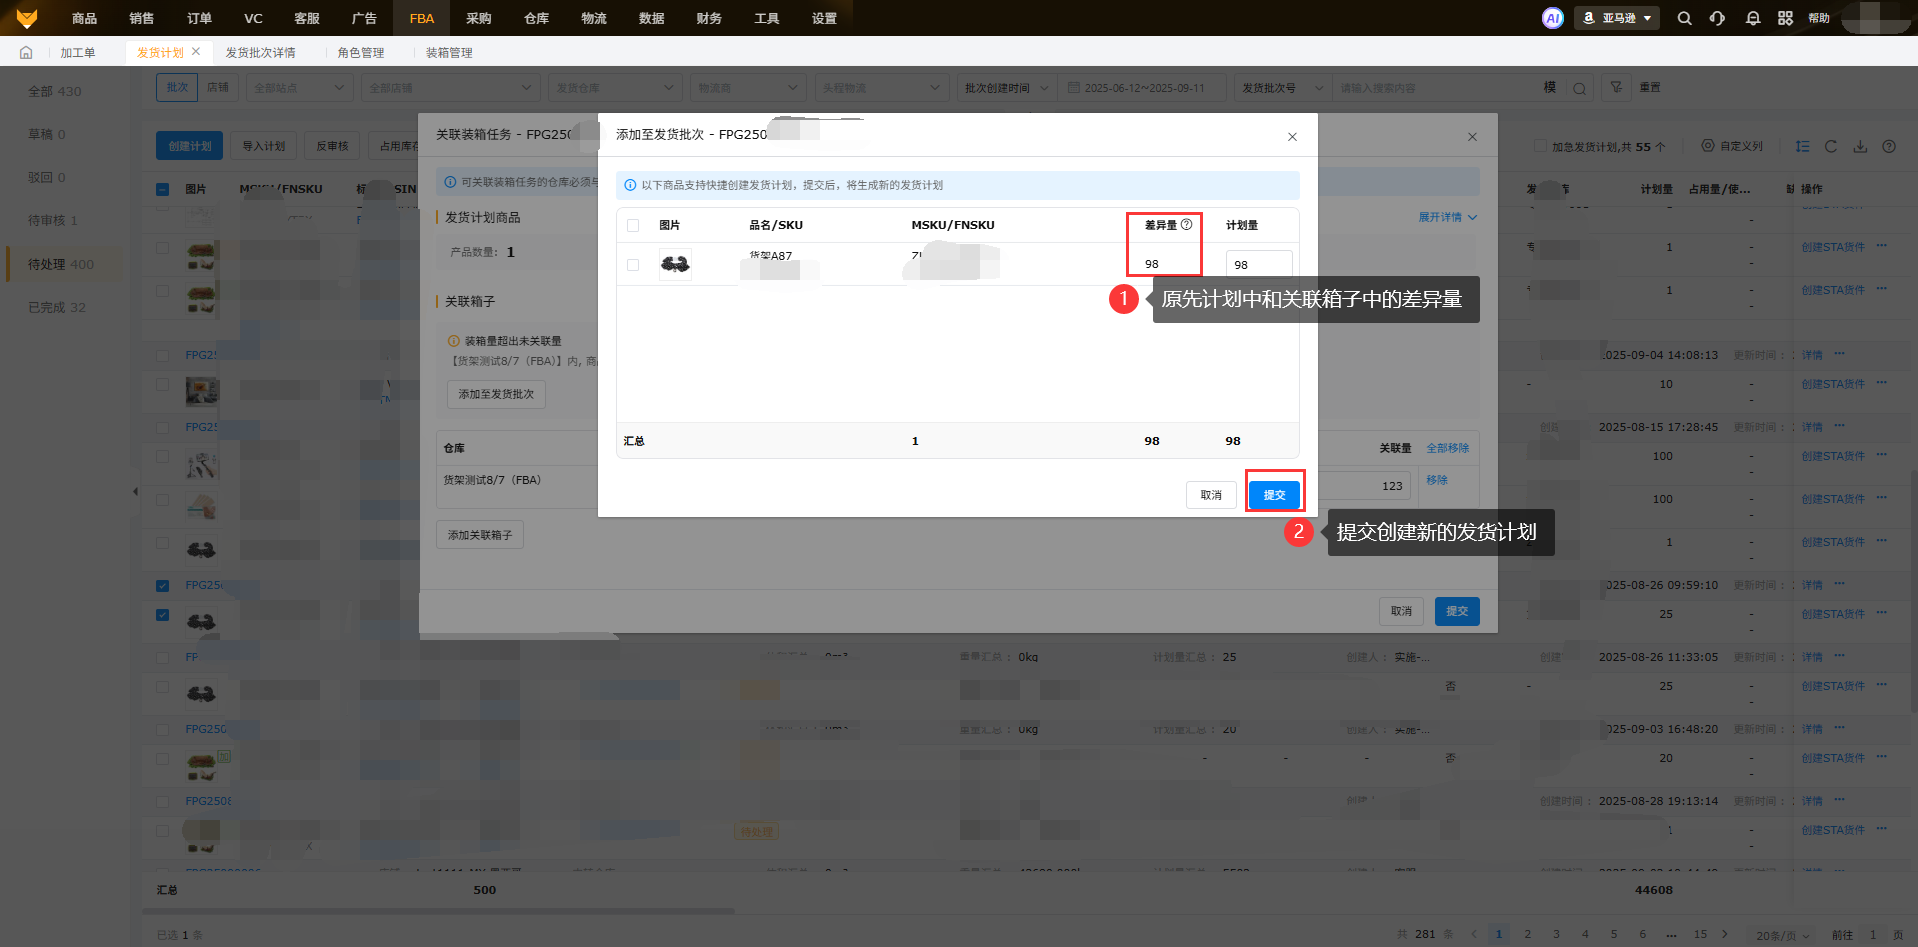Click 取消 in the 添加至发货批次 dialog
This screenshot has height=947, width=1918.
1211,494
